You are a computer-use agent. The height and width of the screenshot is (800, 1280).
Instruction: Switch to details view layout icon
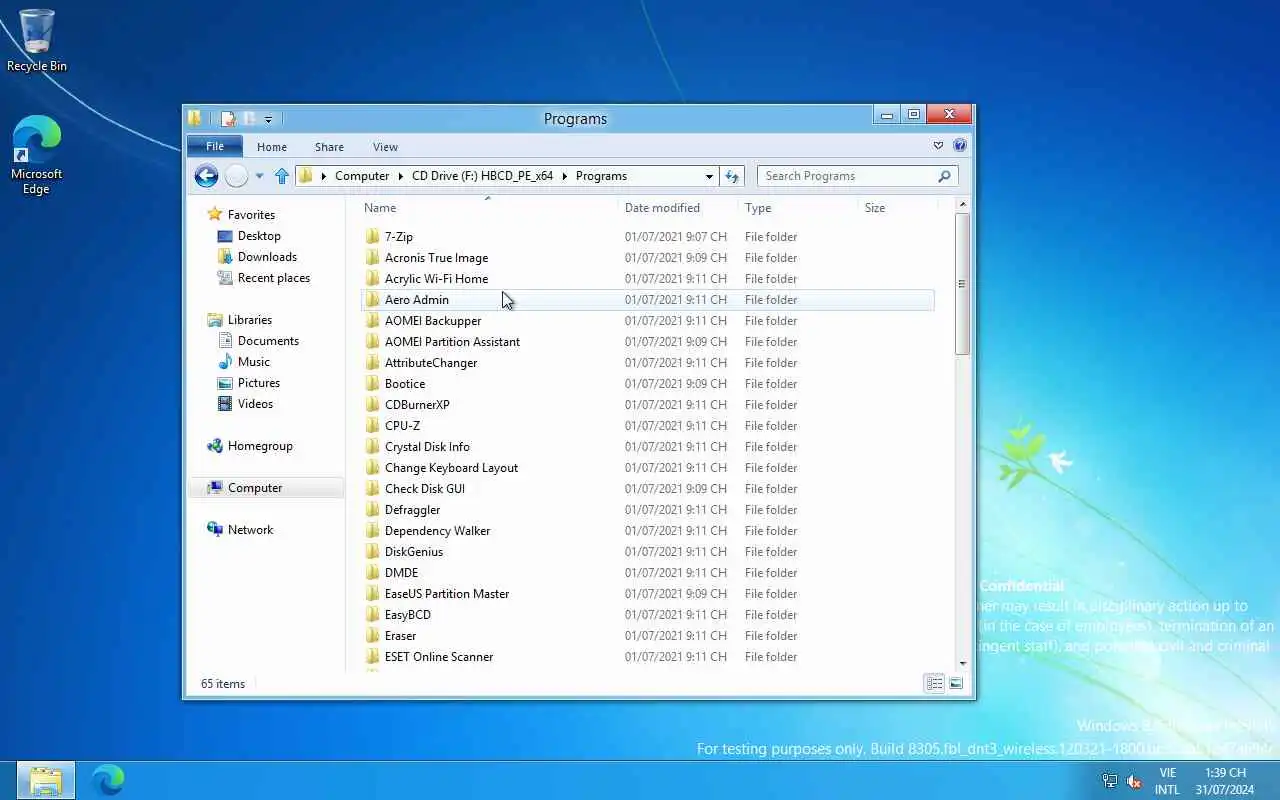[934, 684]
